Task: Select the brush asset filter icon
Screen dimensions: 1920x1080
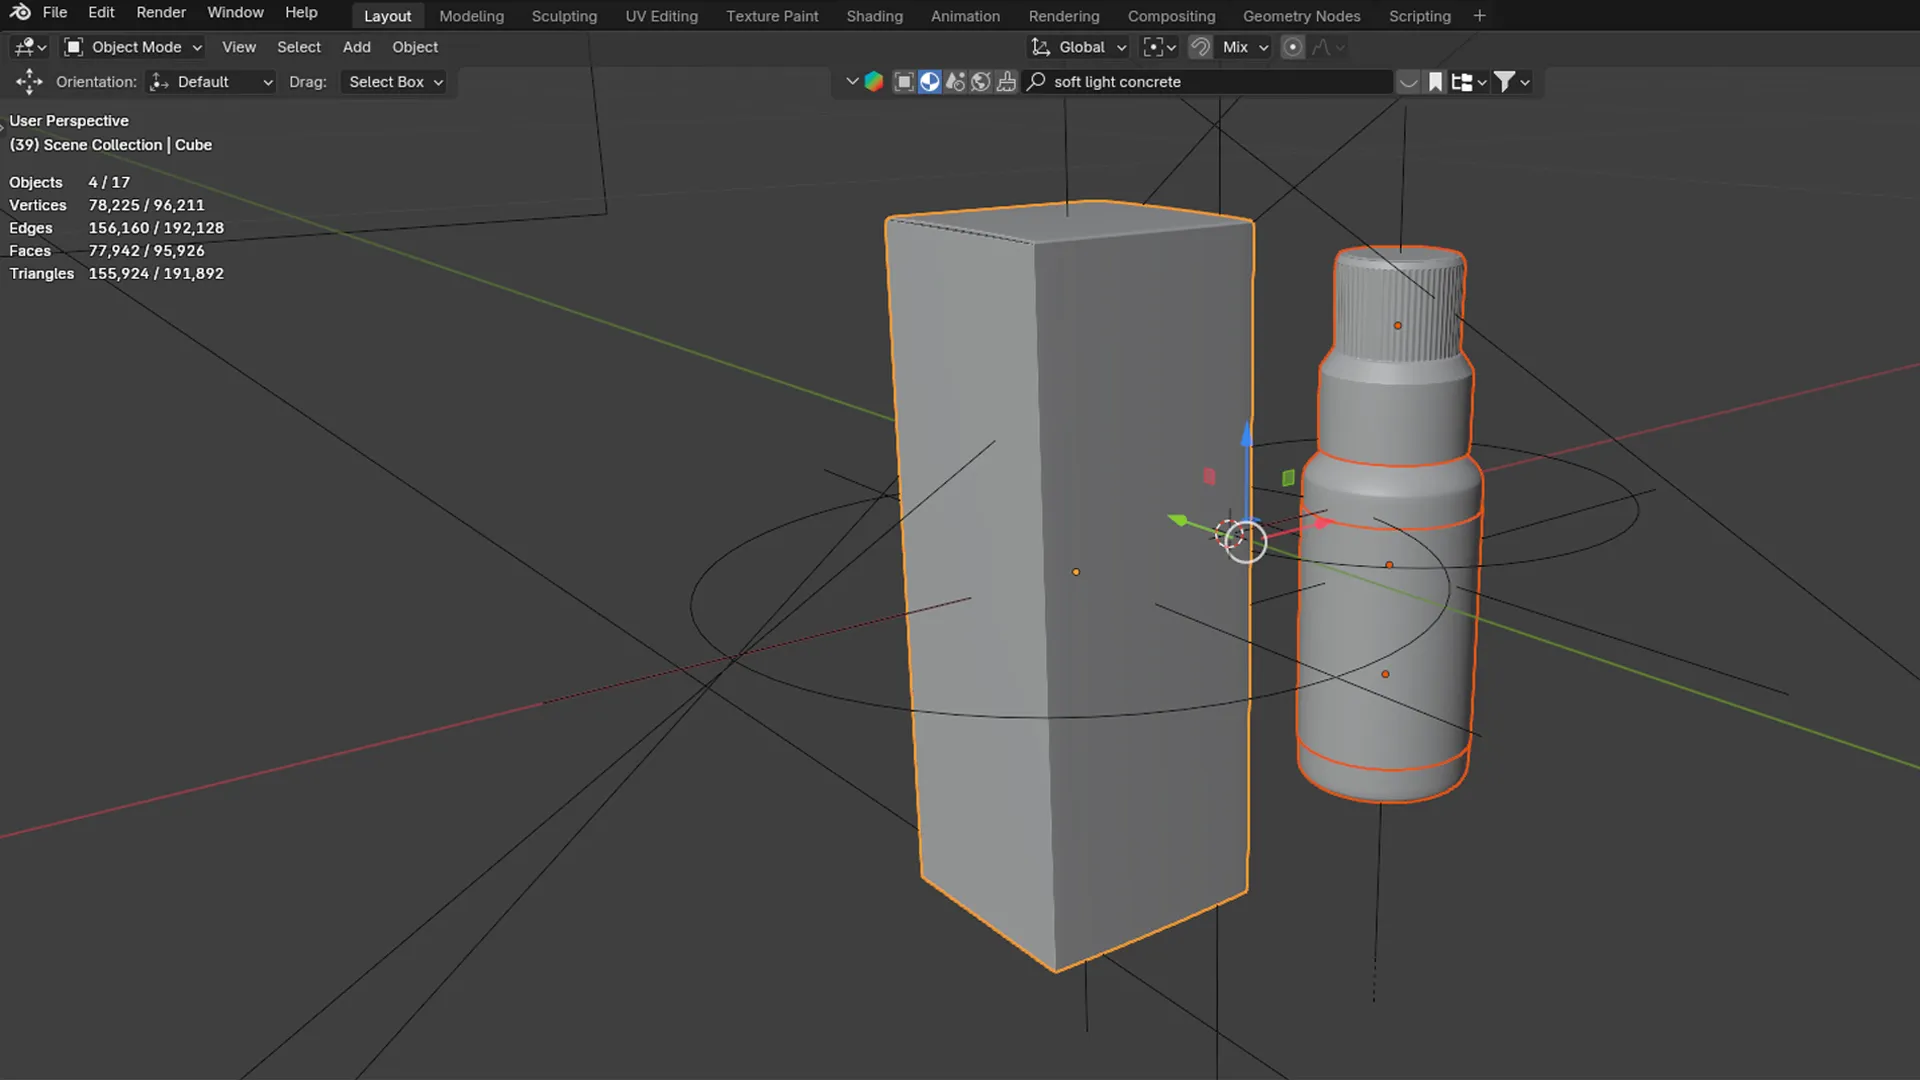Action: pos(1005,81)
